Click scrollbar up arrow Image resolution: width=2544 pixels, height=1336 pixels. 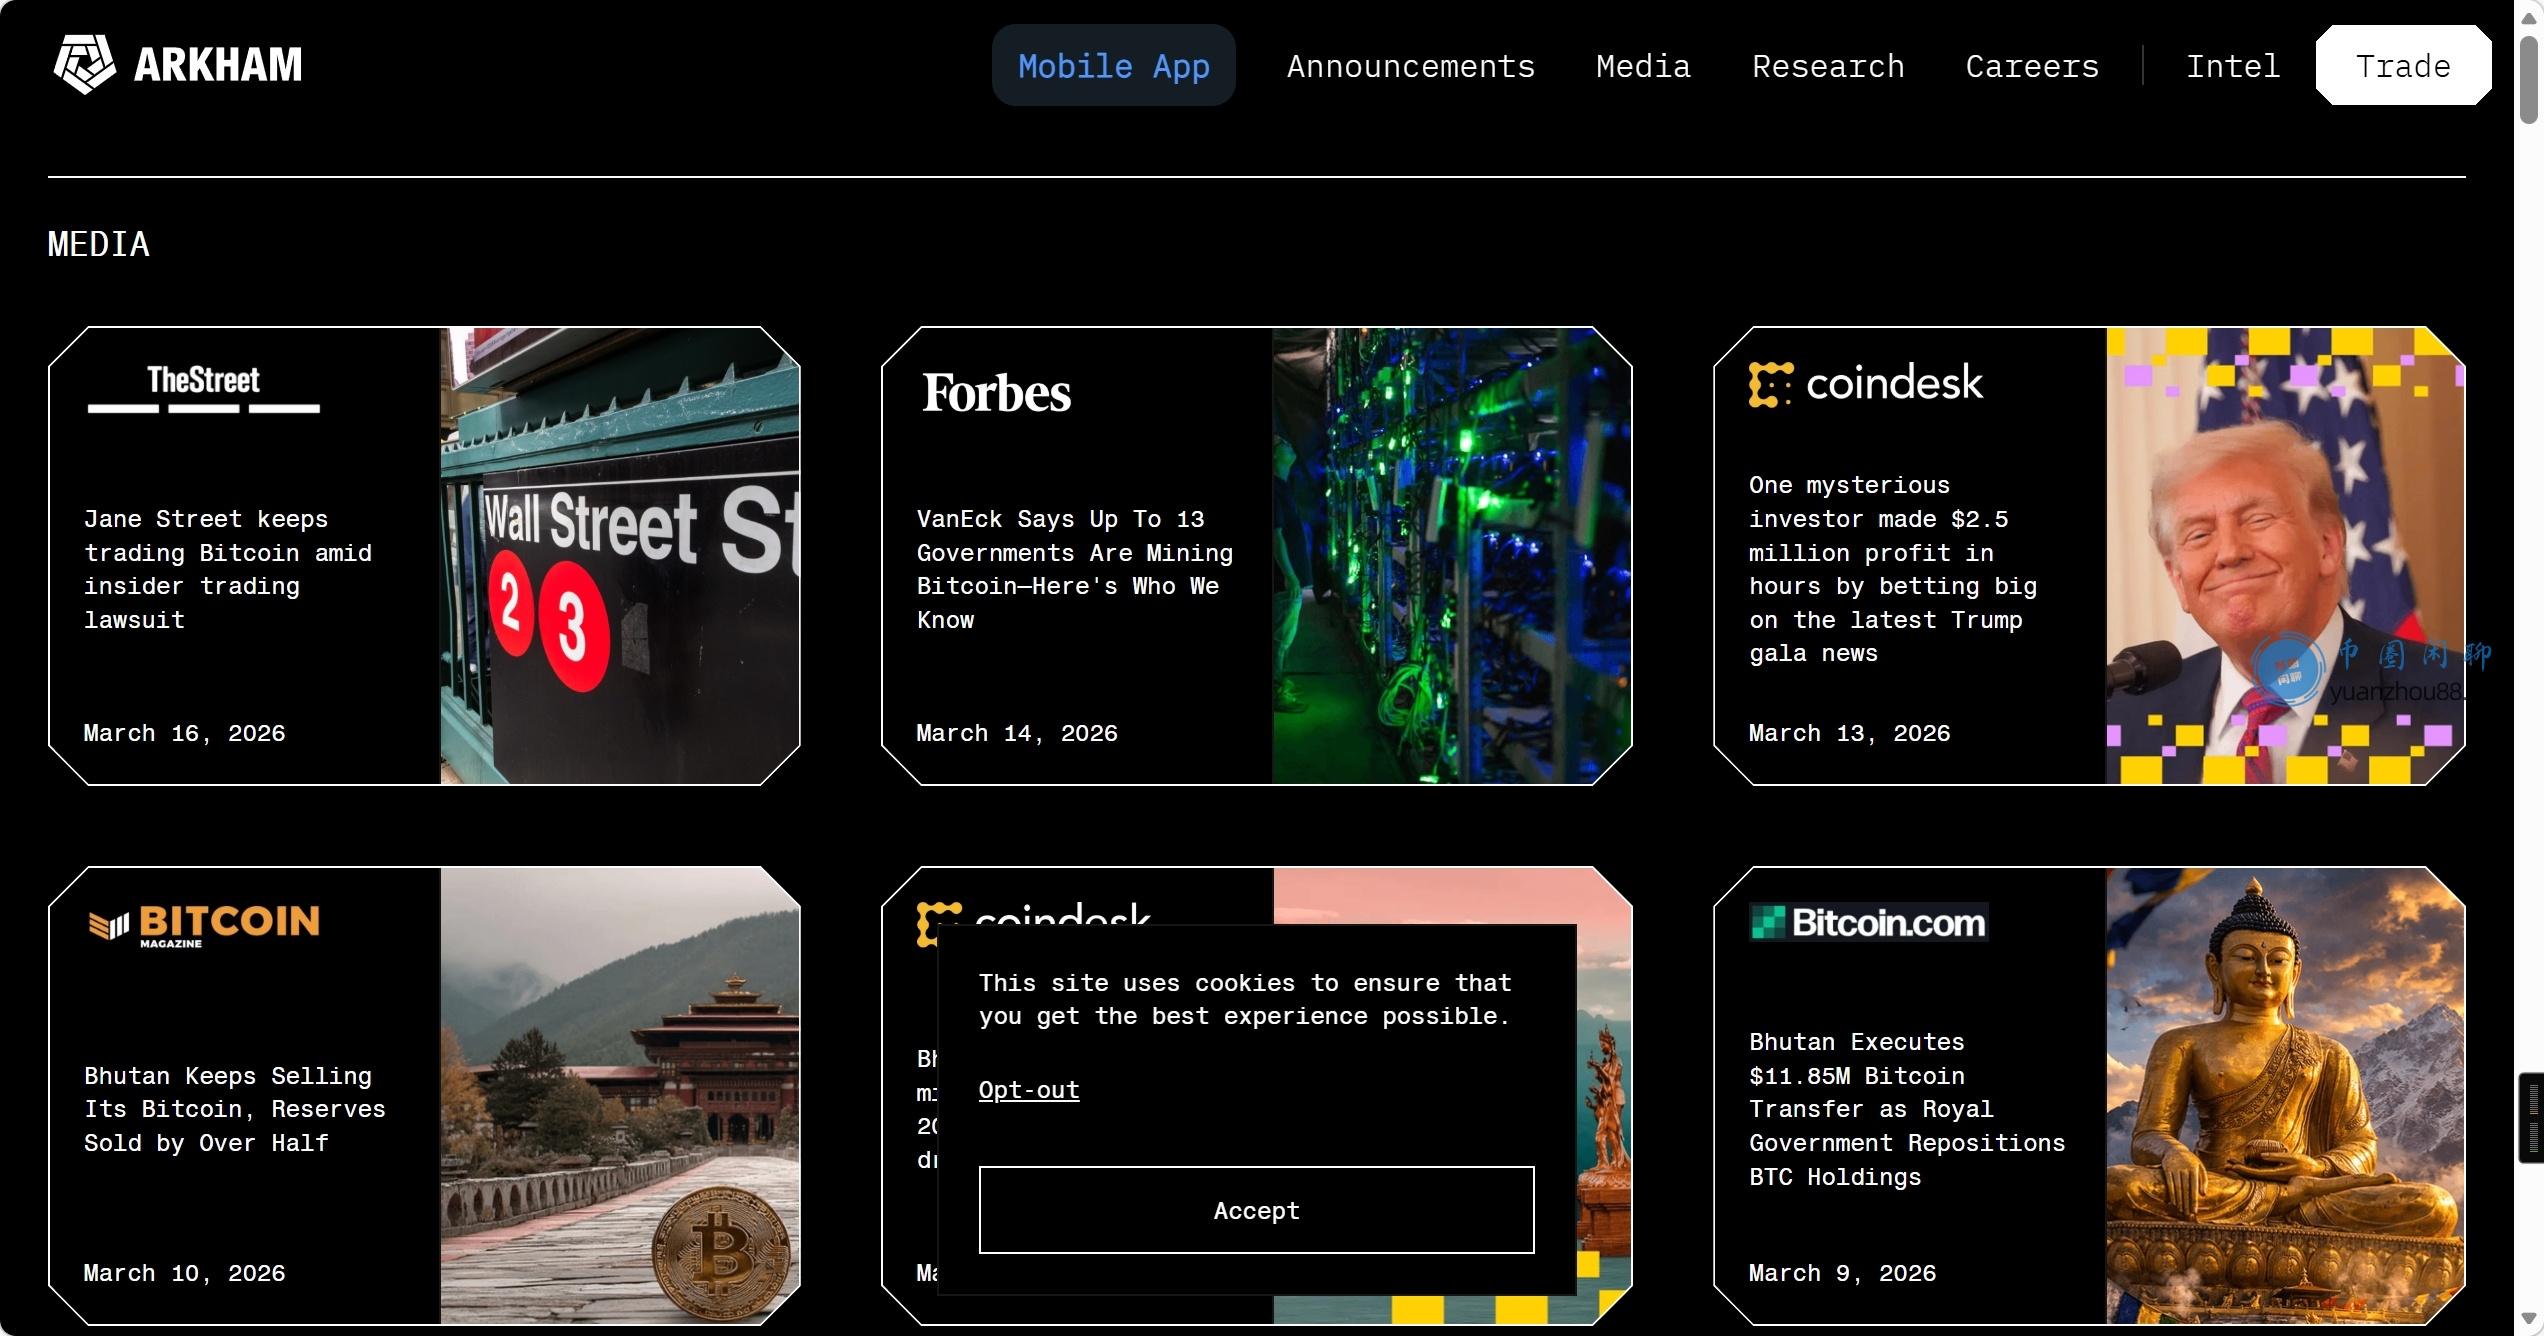2529,19
